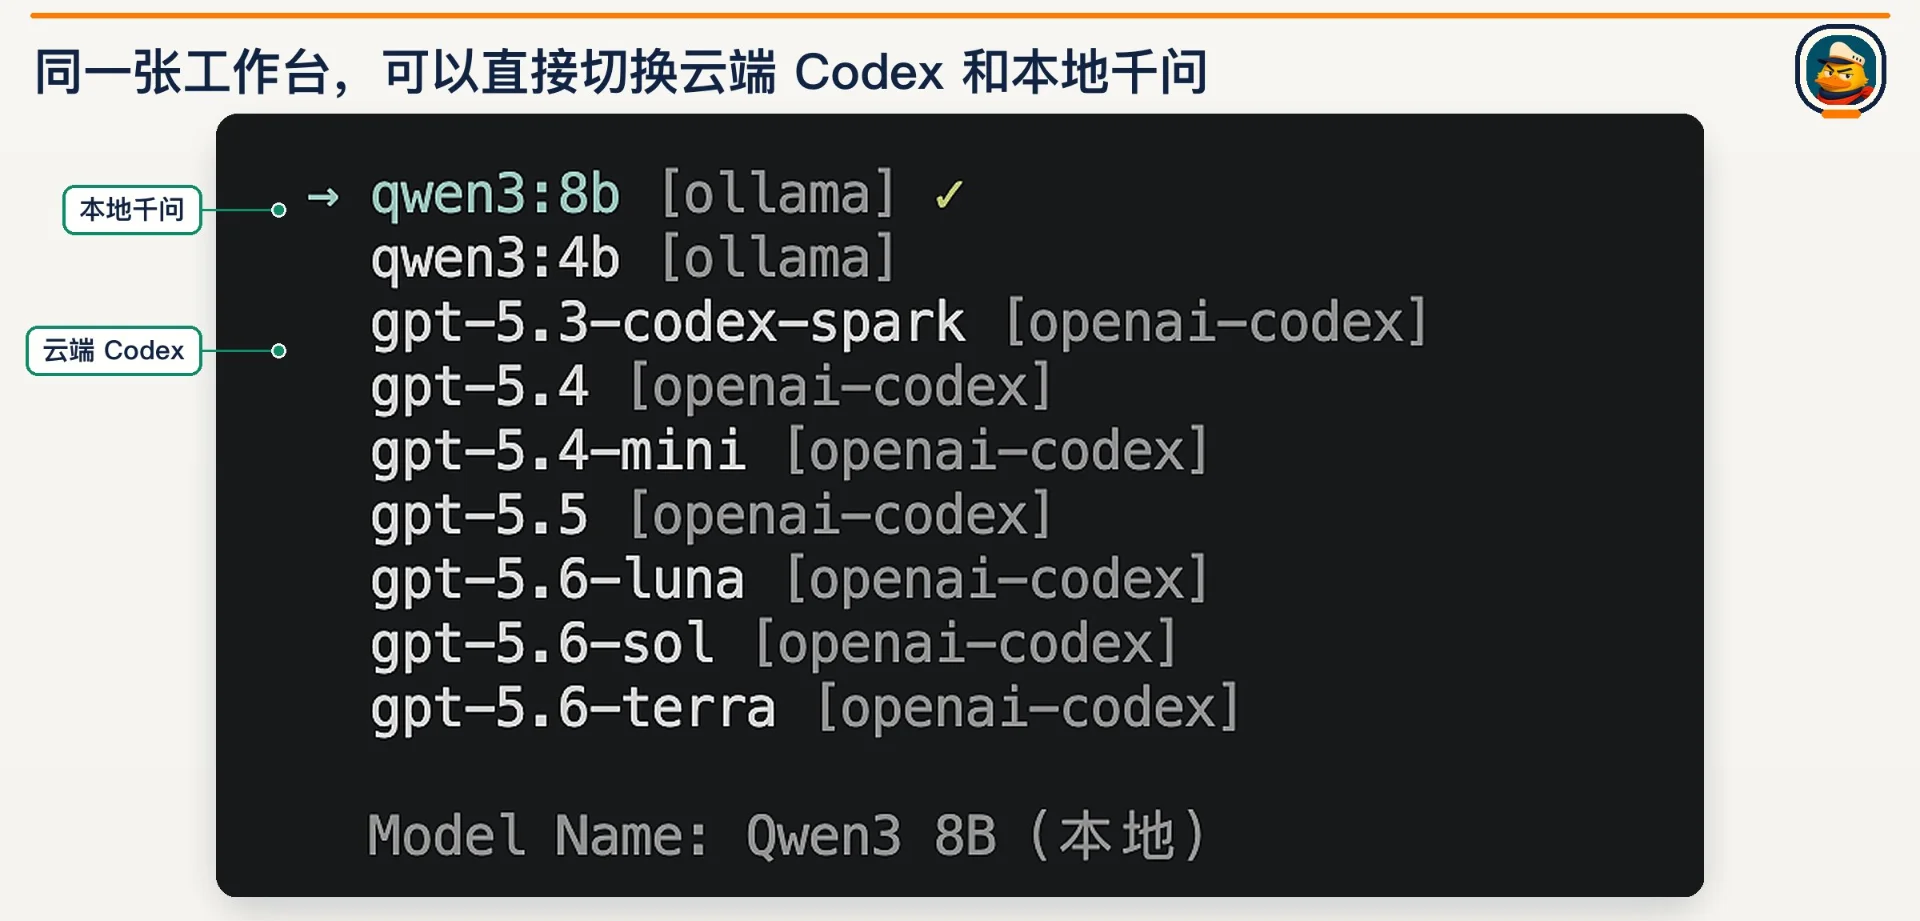This screenshot has height=921, width=1920.
Task: Pick the gpt-5.6-luna model
Action: tap(789, 580)
